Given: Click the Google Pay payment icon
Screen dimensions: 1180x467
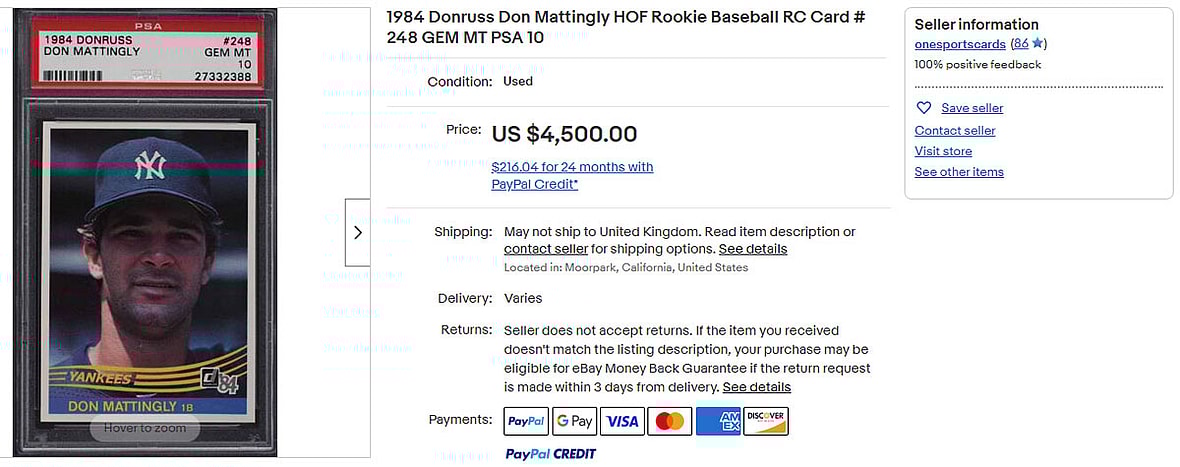Looking at the screenshot, I should point(574,421).
